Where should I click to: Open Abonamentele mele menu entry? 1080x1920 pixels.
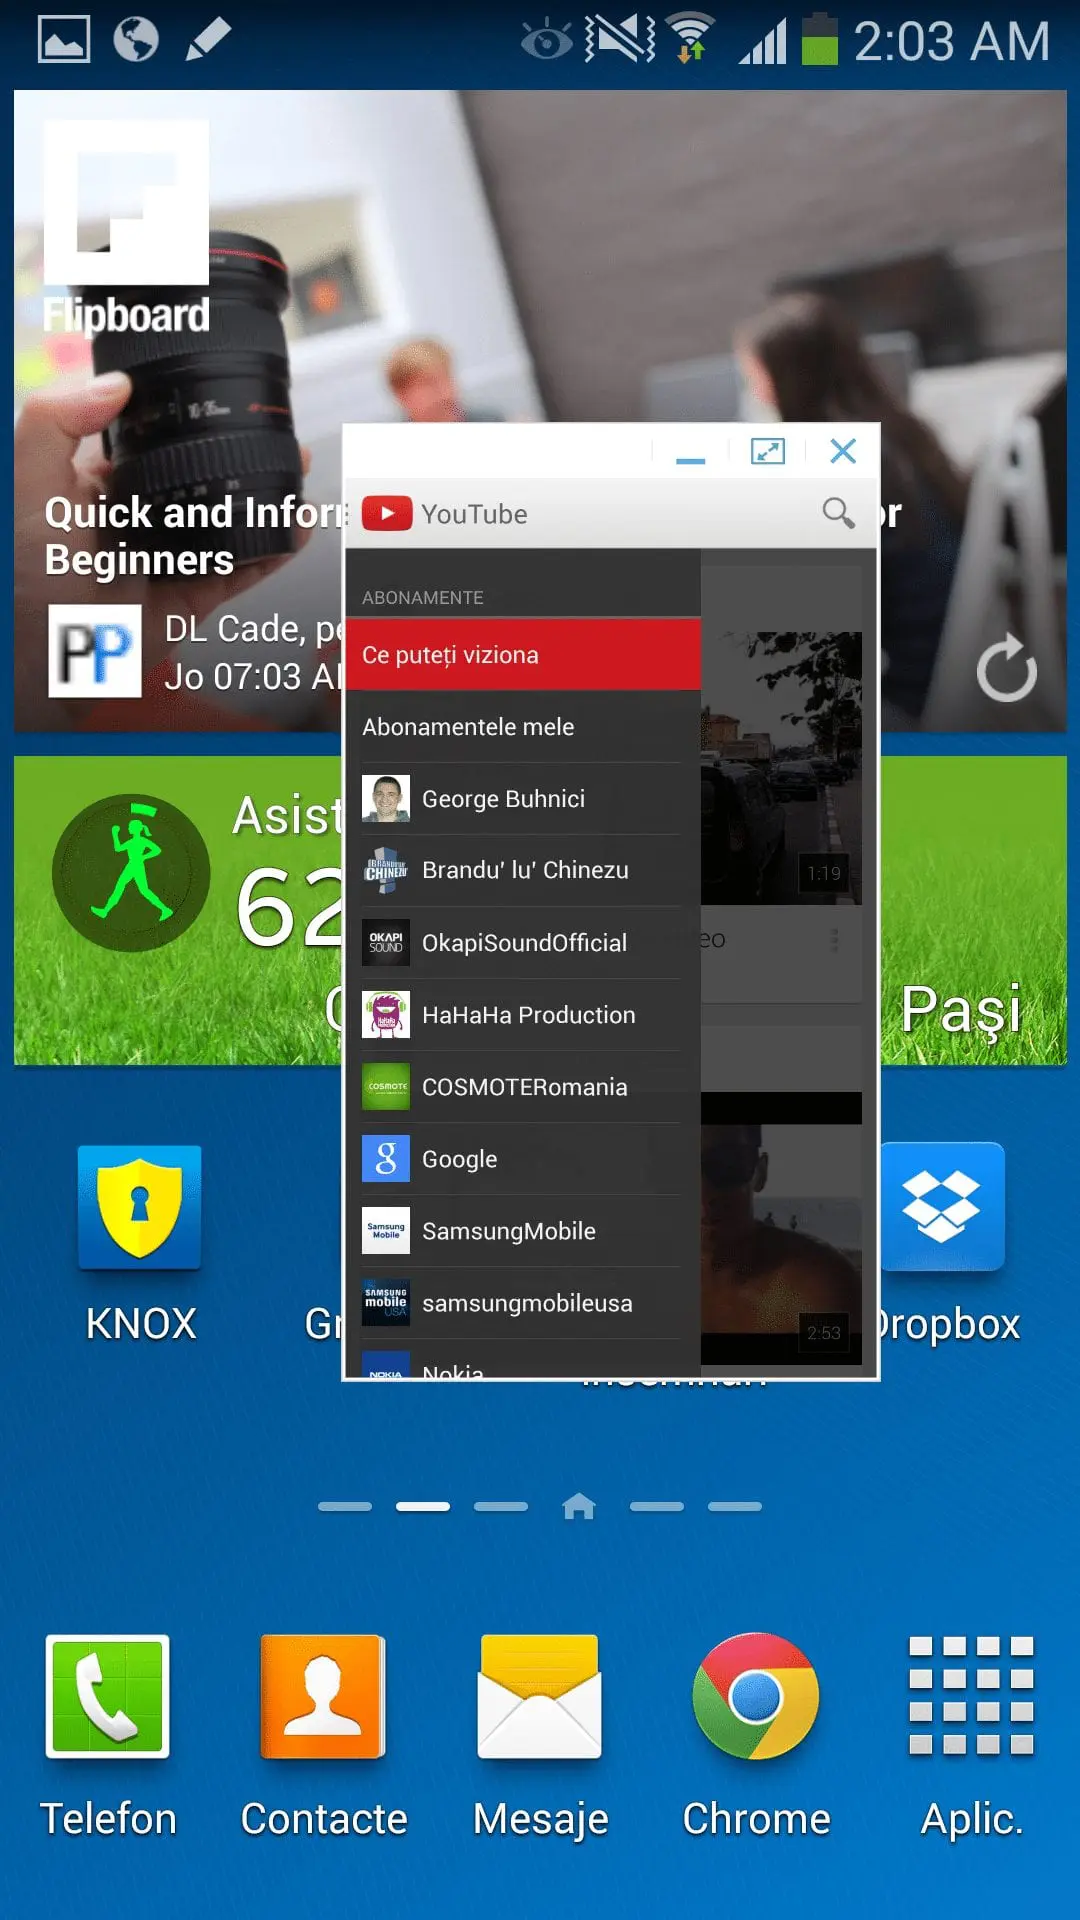523,726
